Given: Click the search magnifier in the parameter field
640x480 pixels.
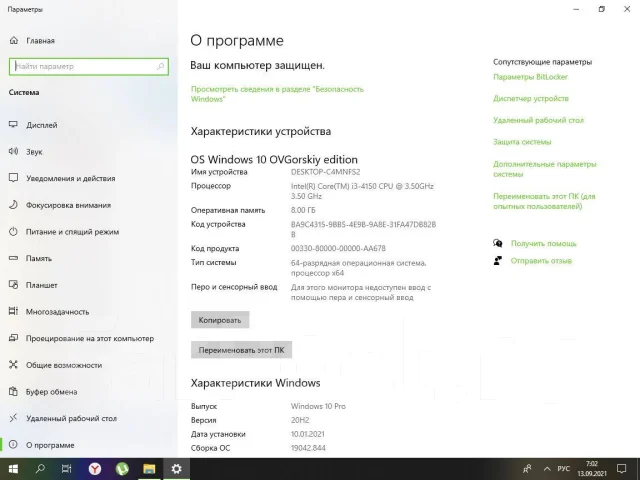Looking at the screenshot, I should [x=160, y=66].
